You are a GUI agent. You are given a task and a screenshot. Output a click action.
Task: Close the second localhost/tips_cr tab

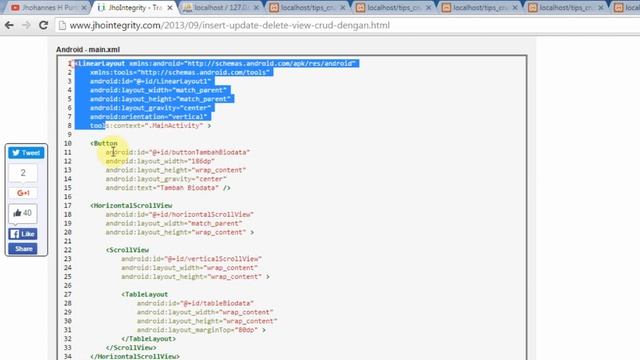click(429, 8)
